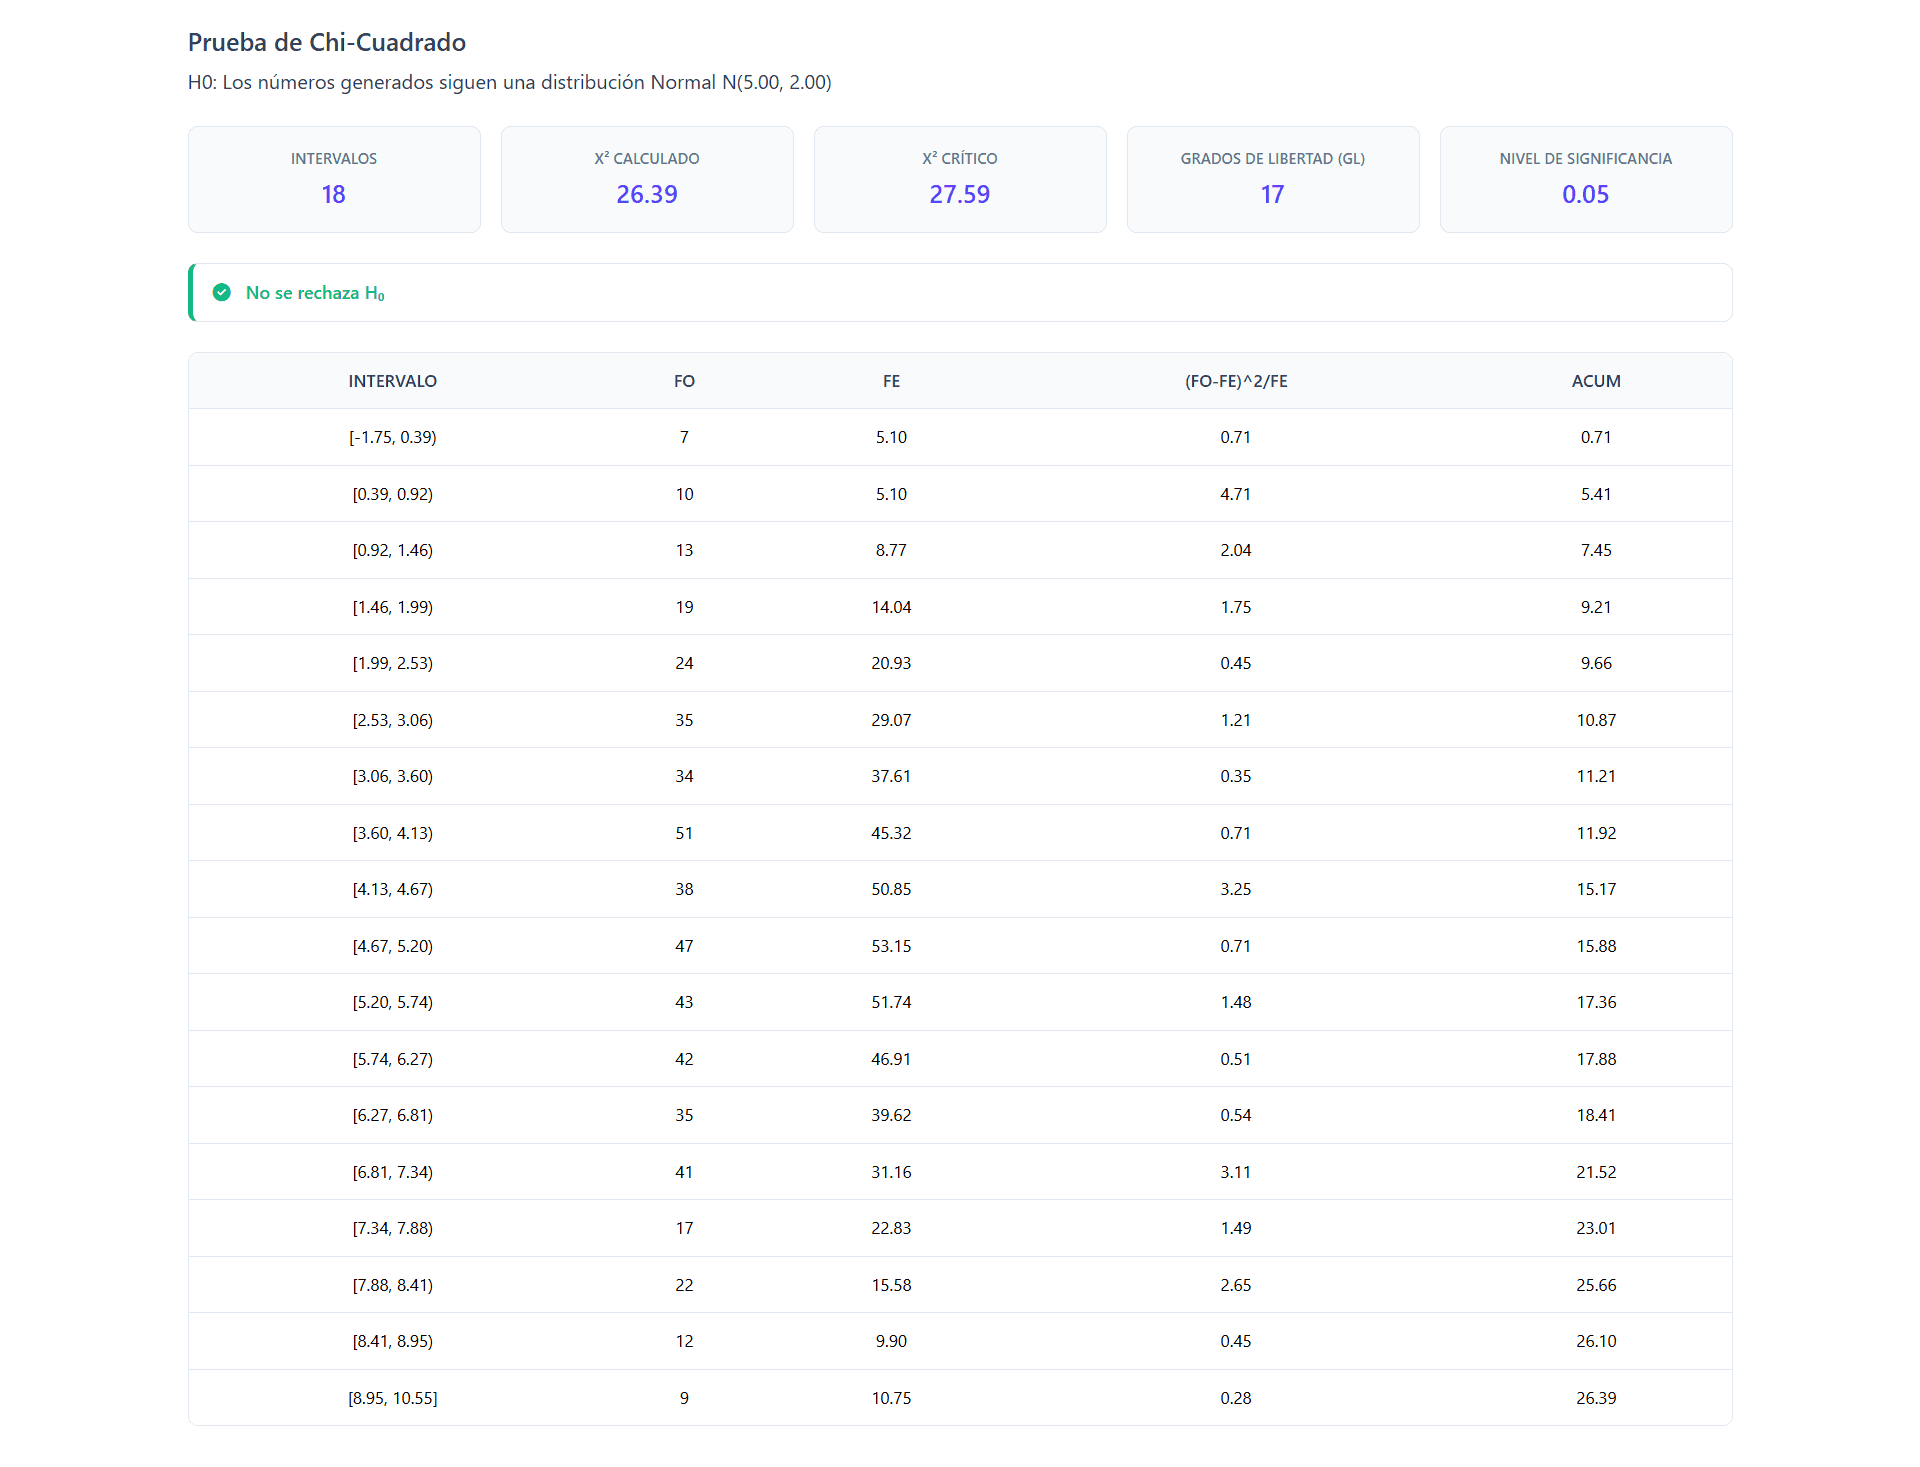Click the accumulated value 21.52
The height and width of the screenshot is (1467, 1920).
1596,1172
